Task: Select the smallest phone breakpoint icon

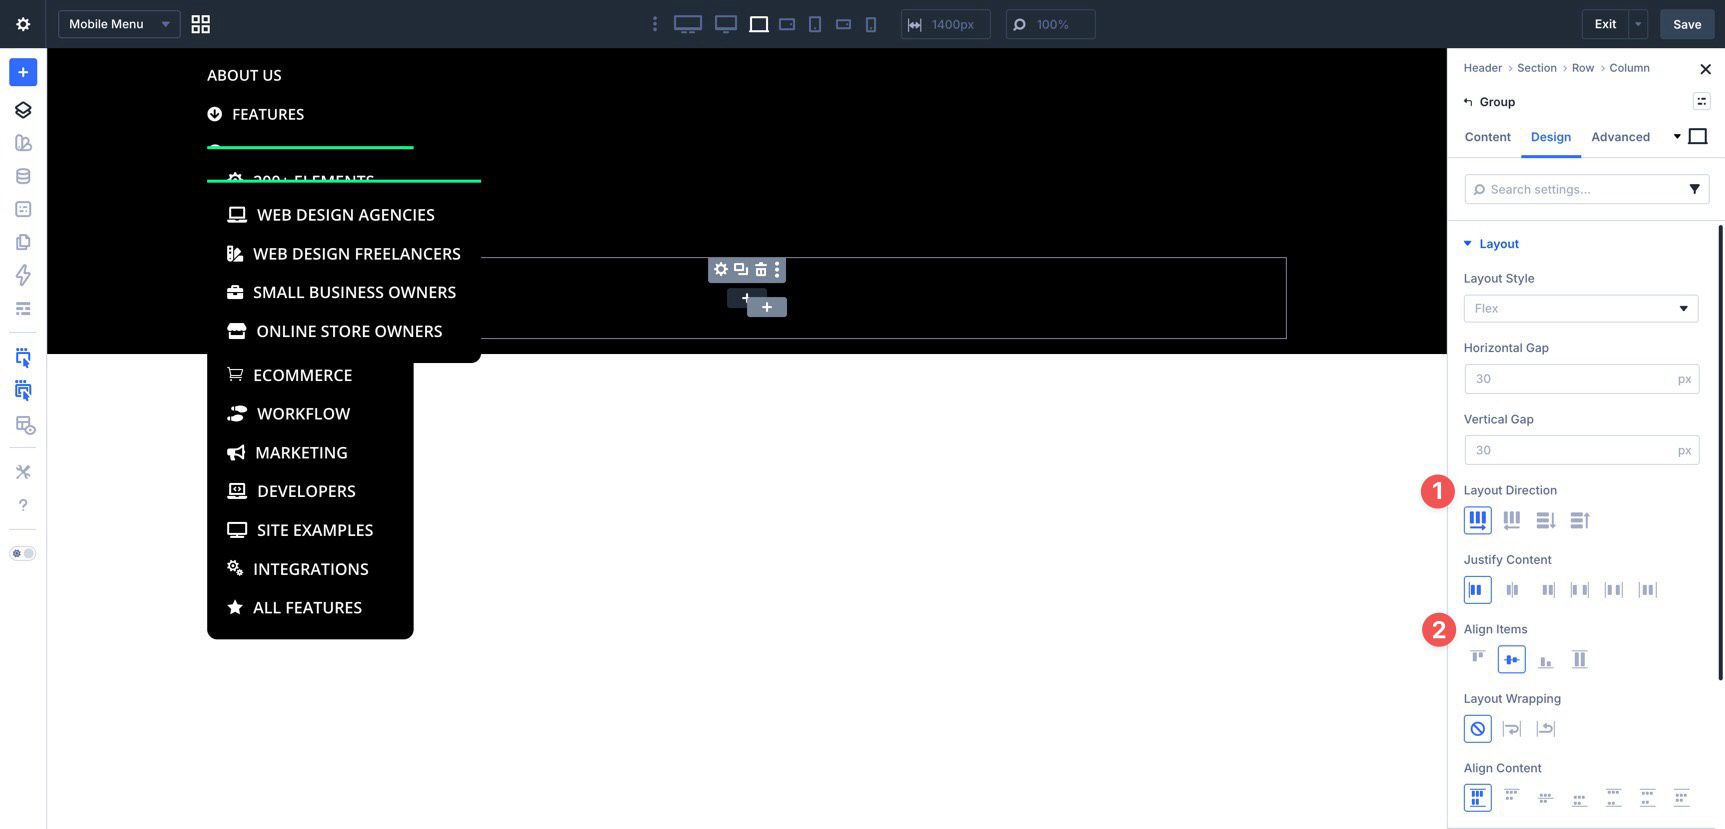Action: 871,24
